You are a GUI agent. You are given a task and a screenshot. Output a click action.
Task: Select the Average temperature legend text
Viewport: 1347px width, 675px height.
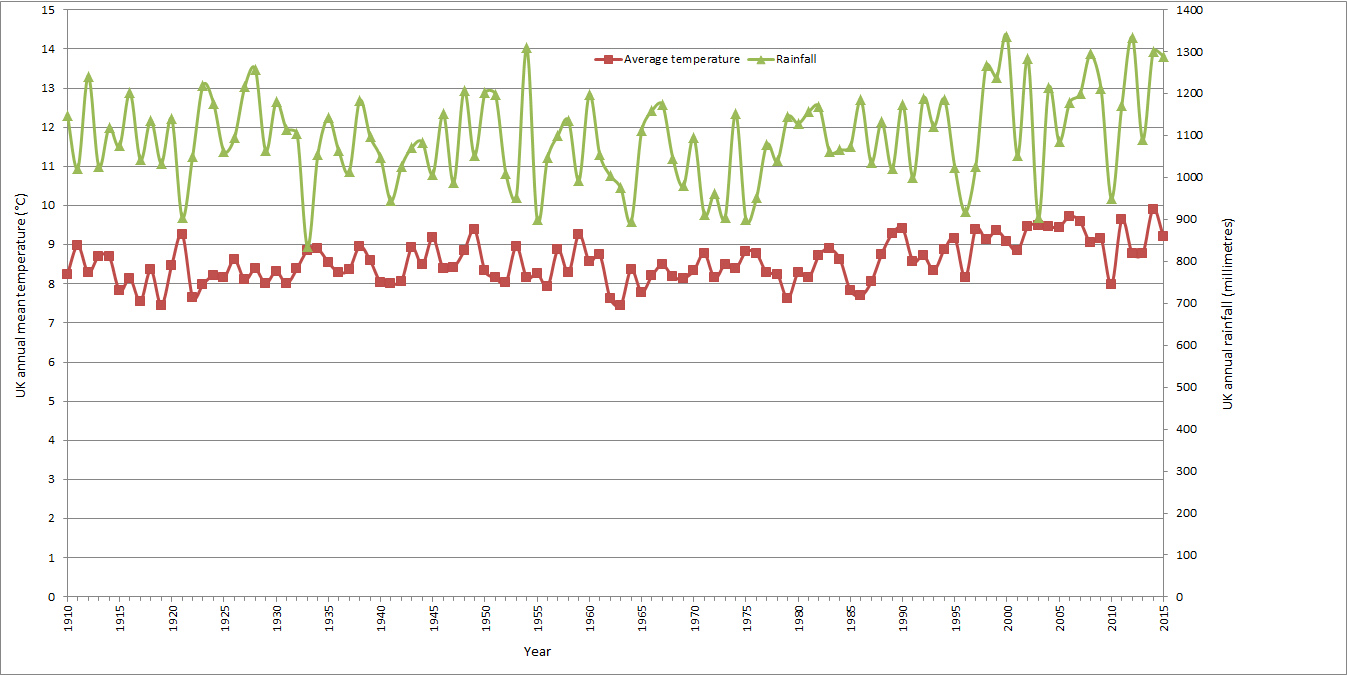click(x=681, y=60)
